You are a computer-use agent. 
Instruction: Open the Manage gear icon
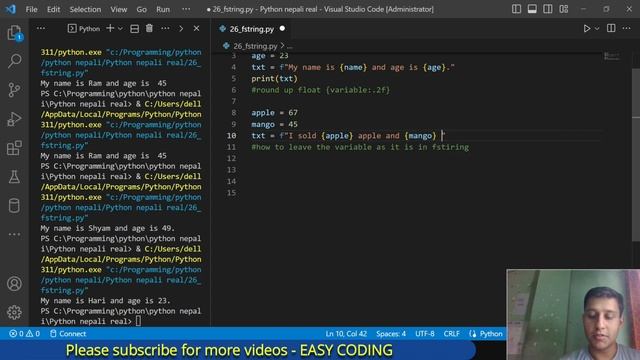coord(14,312)
